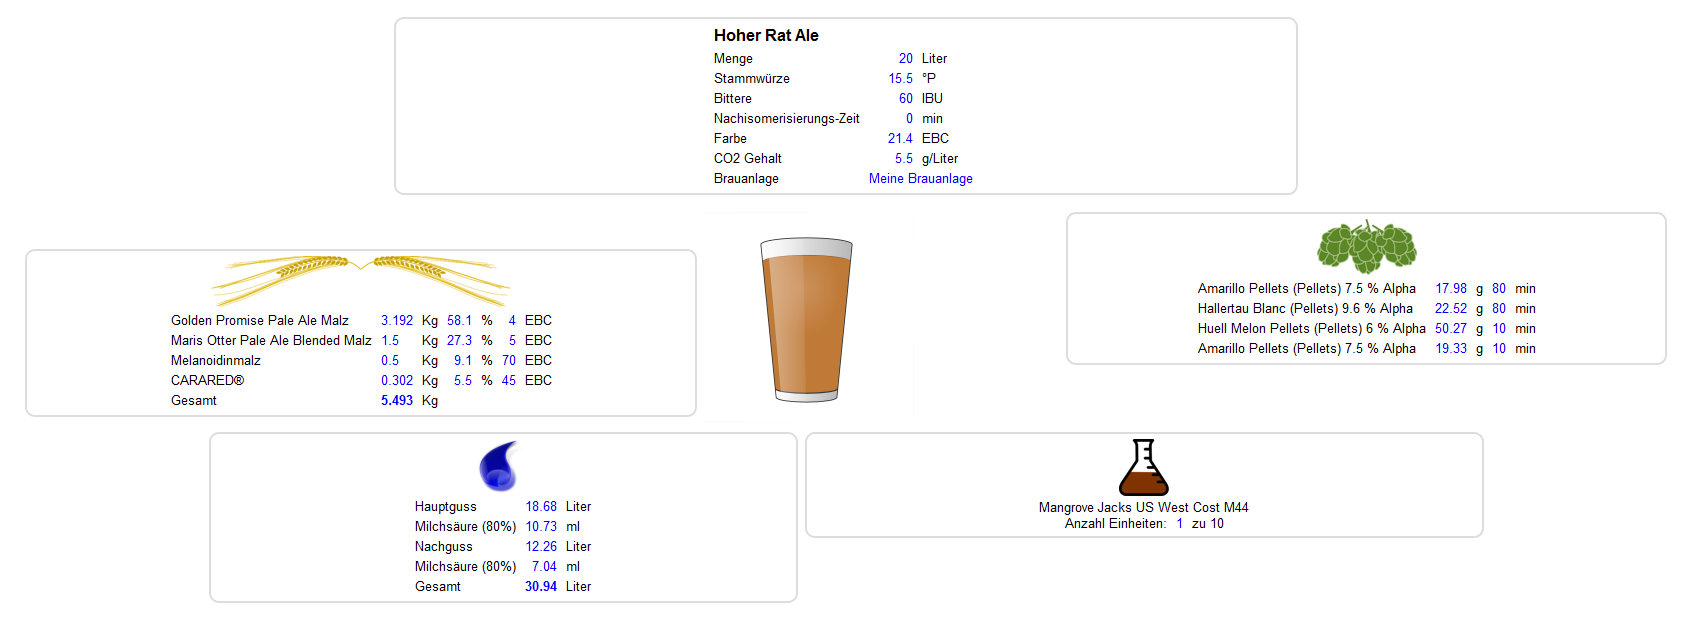Viewport: 1708px width, 617px height.
Task: Click Golden Promise malt amount 3.192
Action: [x=396, y=321]
